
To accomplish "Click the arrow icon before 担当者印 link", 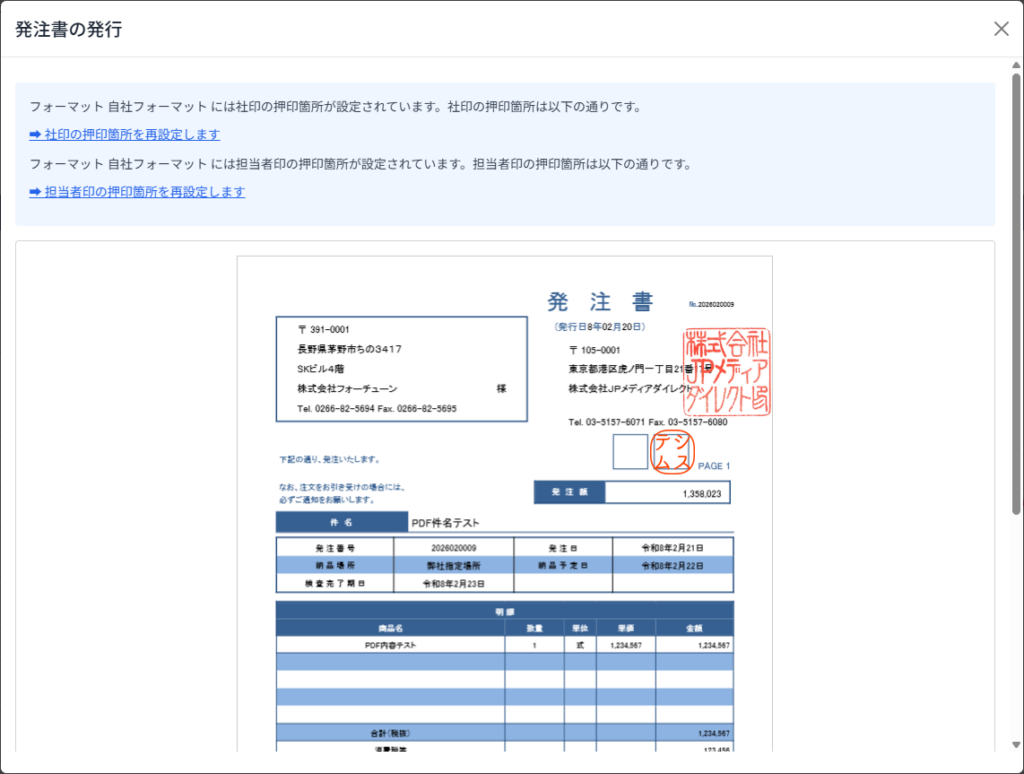I will click(x=35, y=192).
